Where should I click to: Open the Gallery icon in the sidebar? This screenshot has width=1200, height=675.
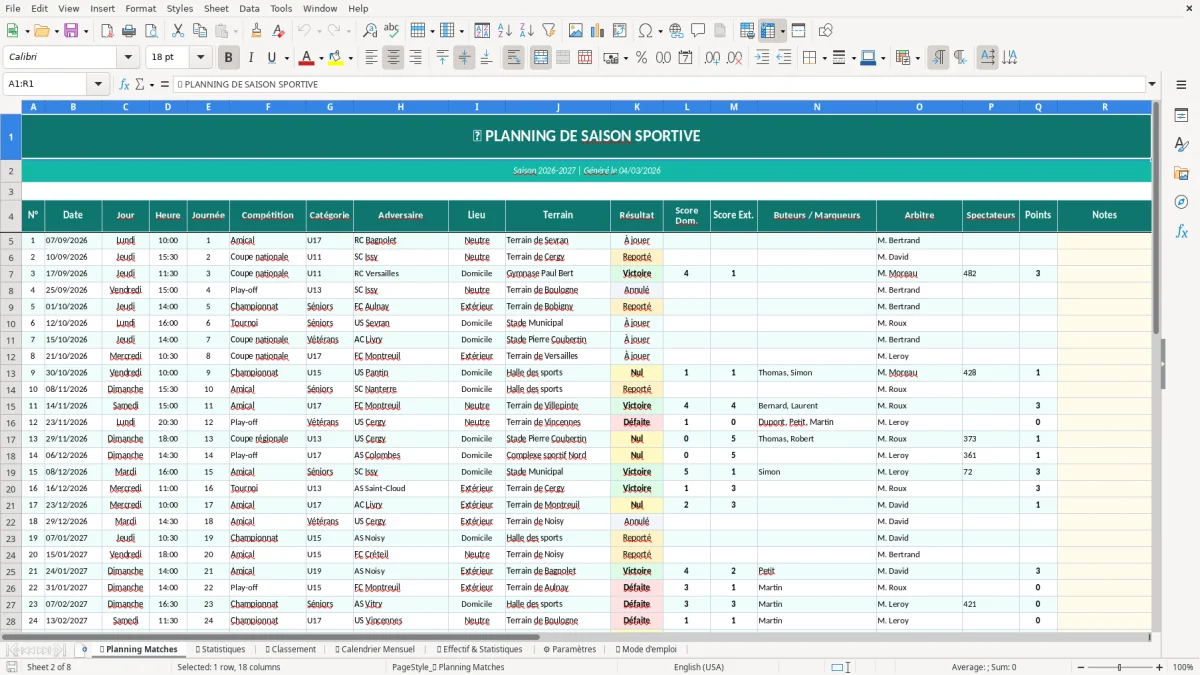(1181, 173)
